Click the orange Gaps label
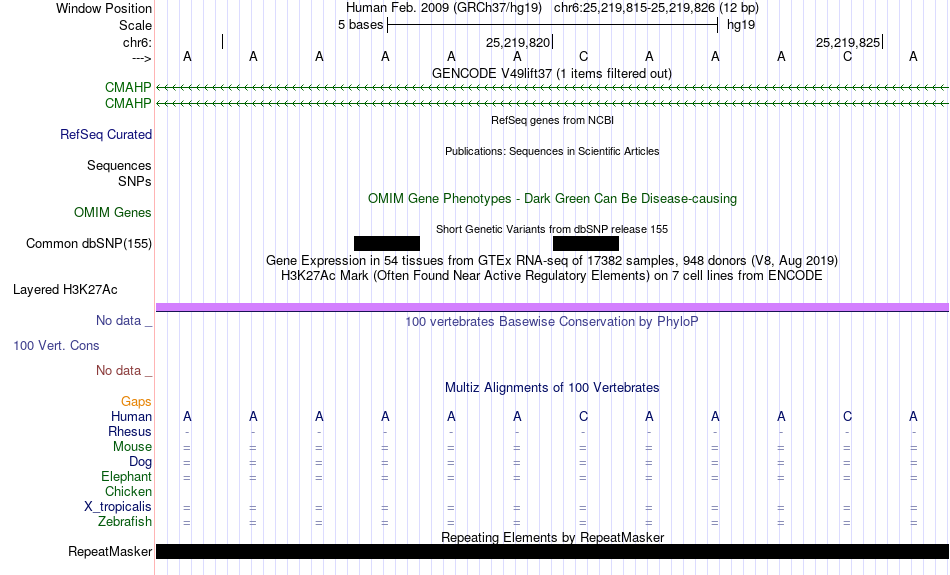 point(136,401)
